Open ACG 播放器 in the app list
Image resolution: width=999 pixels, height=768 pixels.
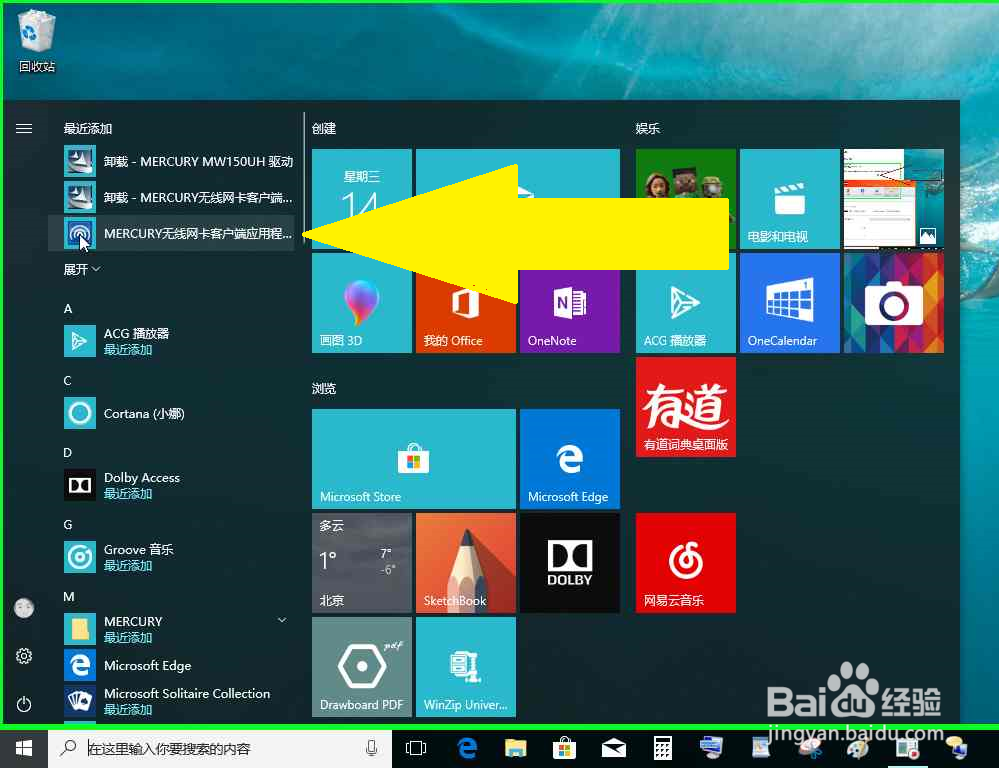[172, 341]
